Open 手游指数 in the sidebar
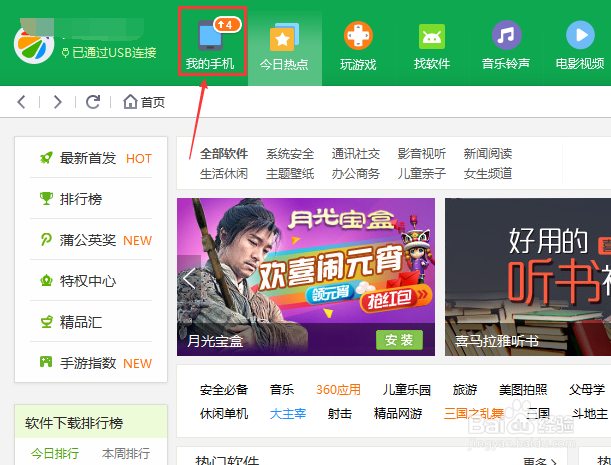611x465 pixels. 88,363
